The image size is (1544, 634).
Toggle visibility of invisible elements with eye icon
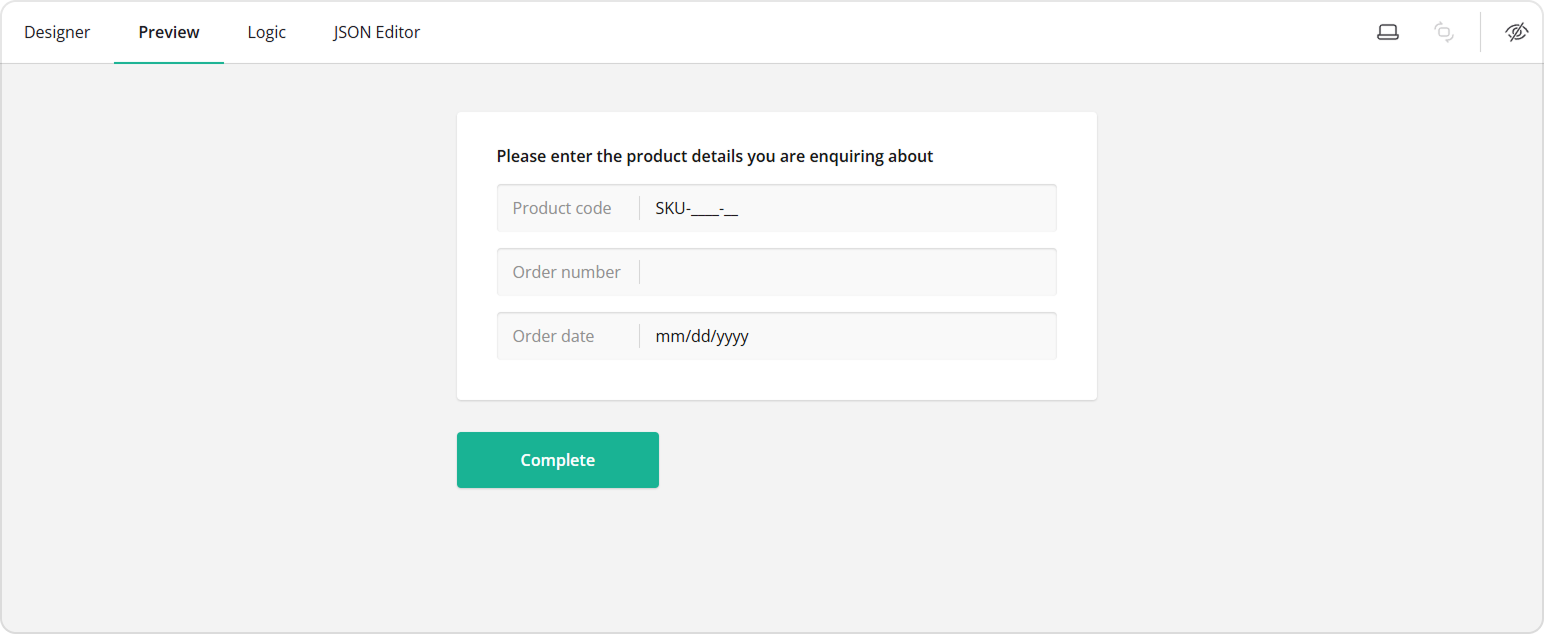(1515, 31)
